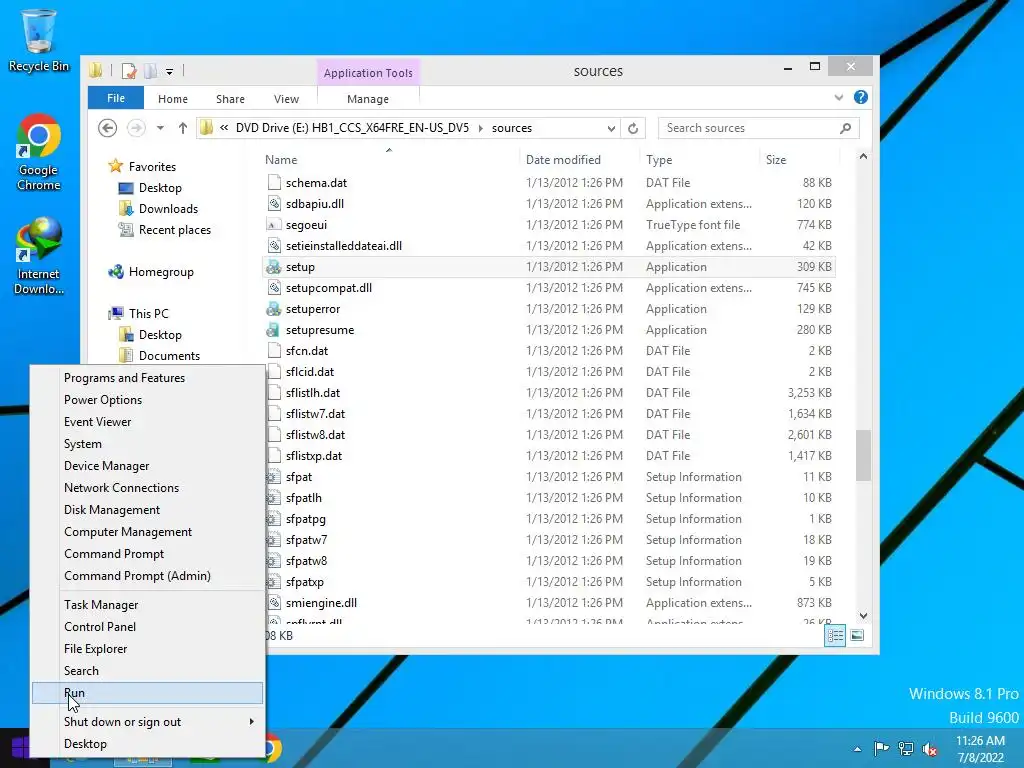Select the setupresume application icon
The height and width of the screenshot is (768, 1024).
tap(274, 330)
